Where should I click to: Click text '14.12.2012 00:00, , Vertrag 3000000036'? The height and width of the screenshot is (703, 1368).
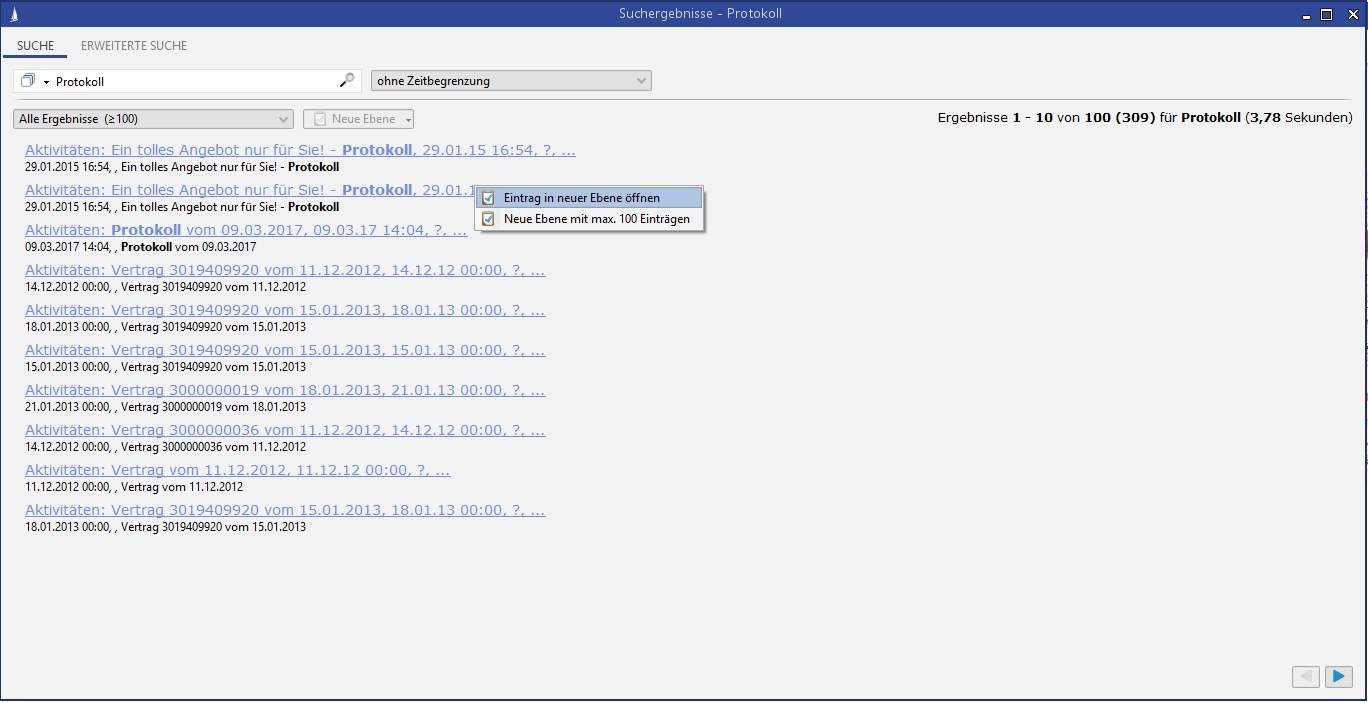tap(166, 447)
